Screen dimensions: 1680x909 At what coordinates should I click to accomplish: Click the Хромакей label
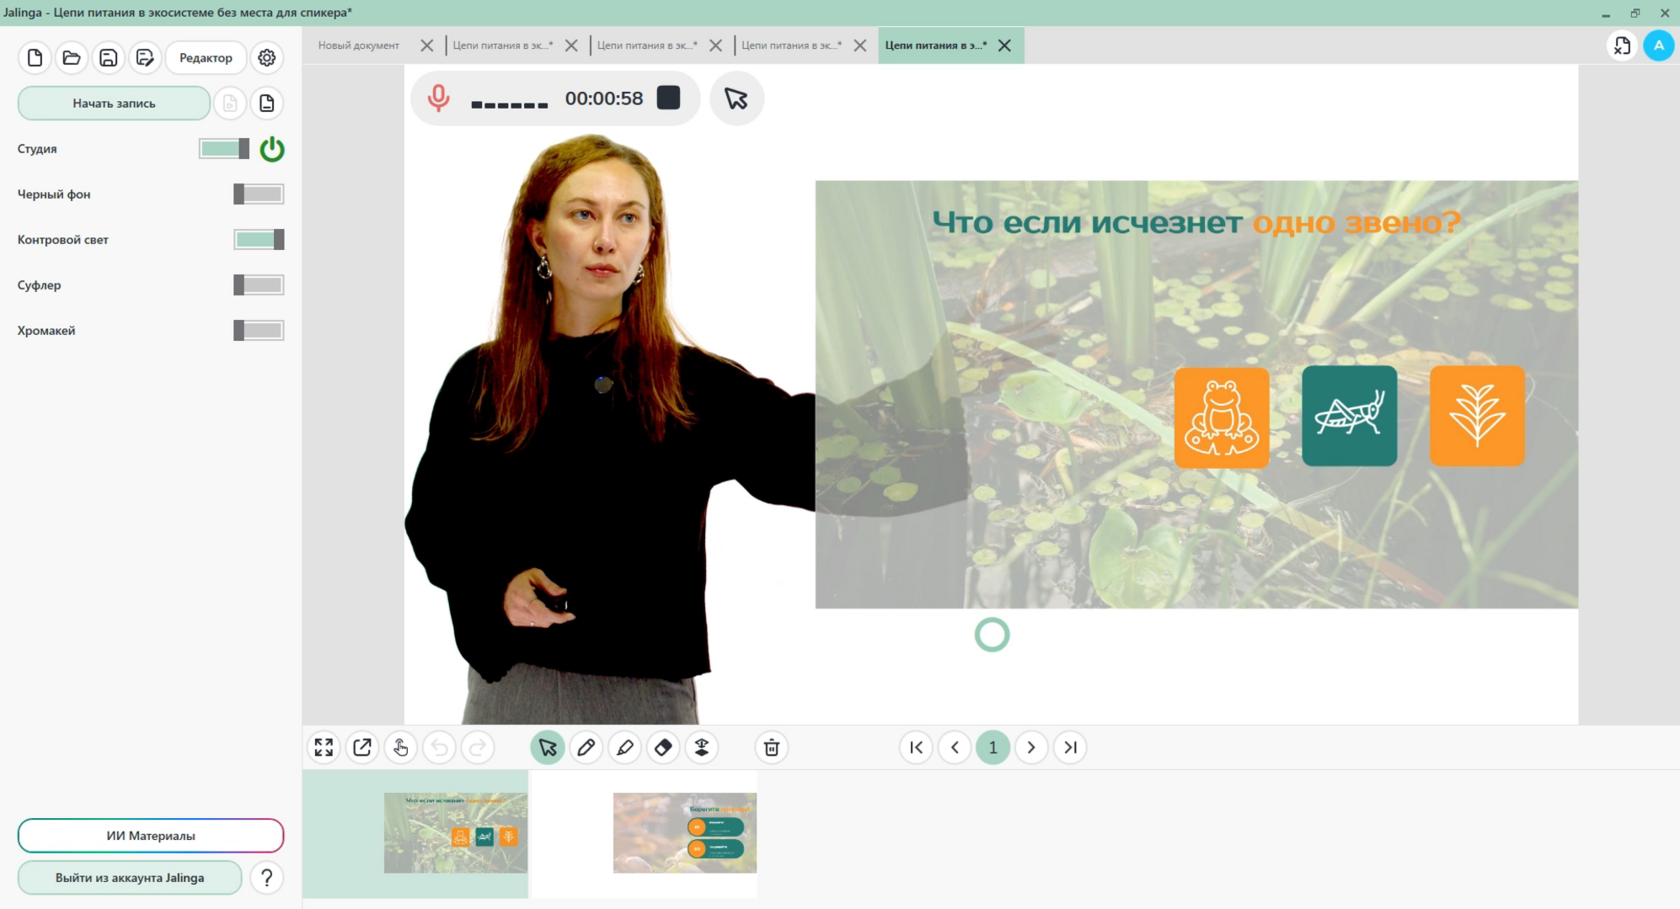click(46, 331)
